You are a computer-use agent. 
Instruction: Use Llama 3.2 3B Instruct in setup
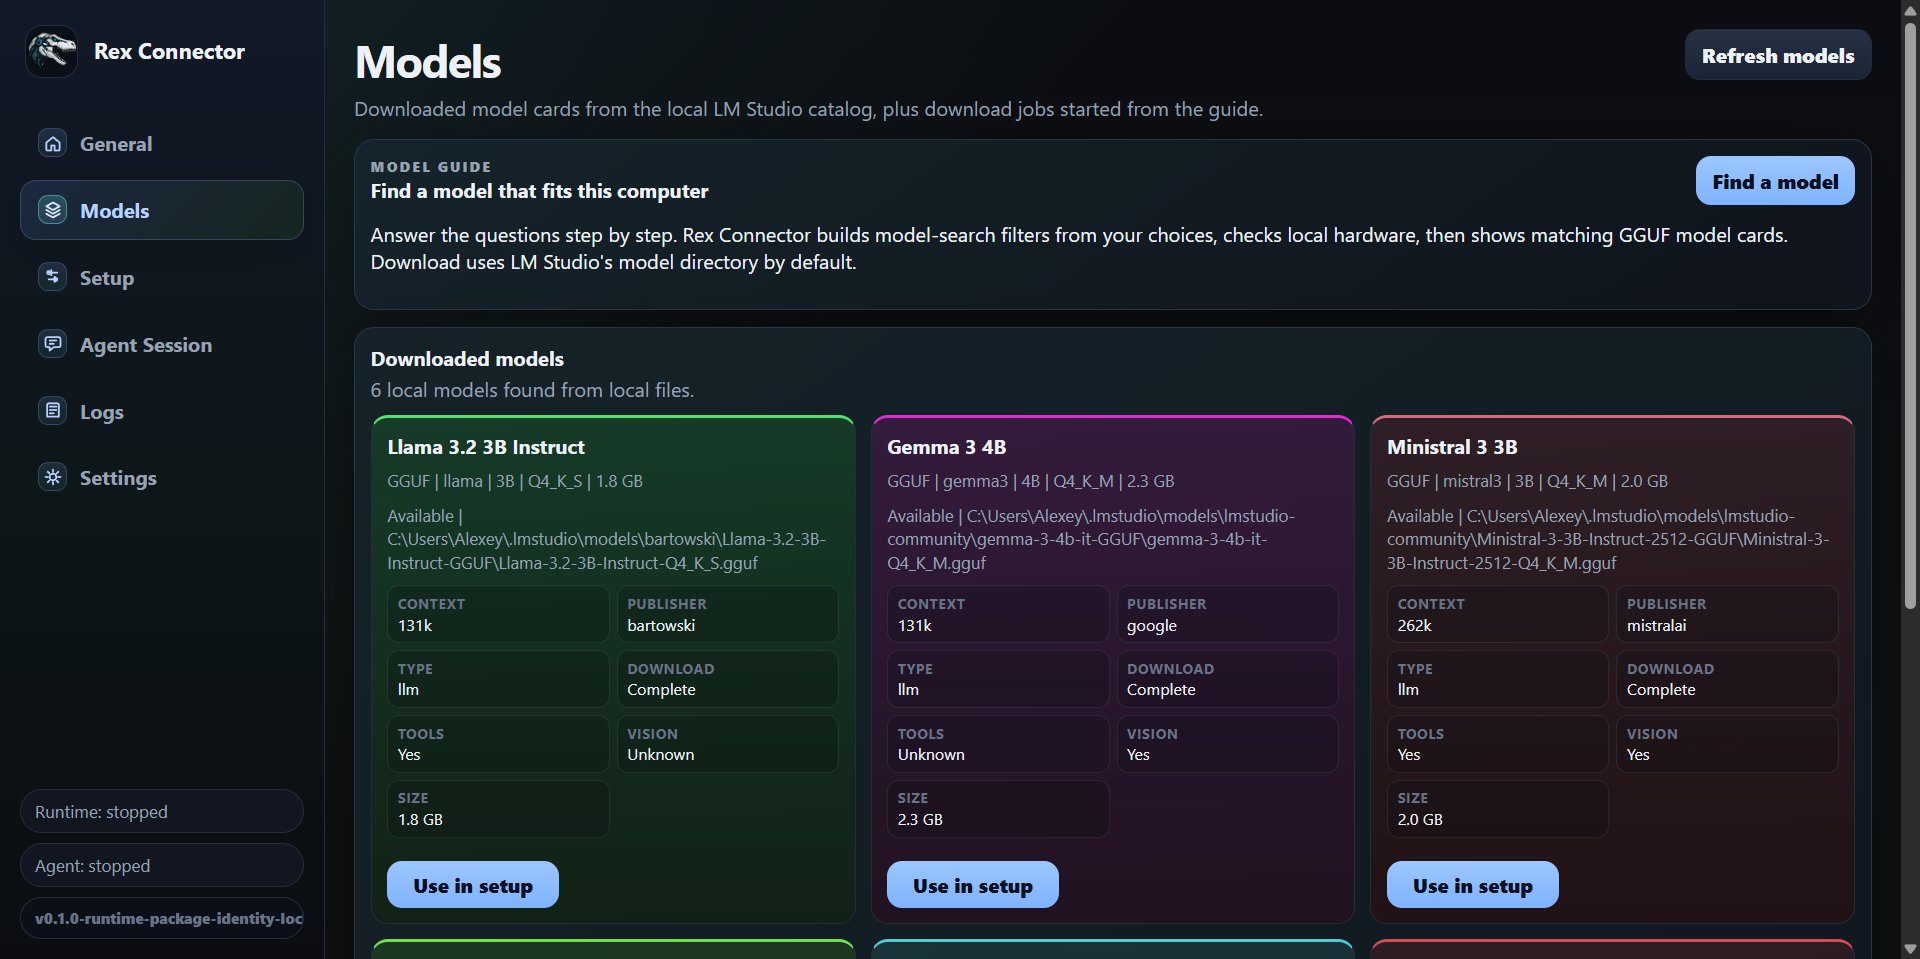point(473,885)
